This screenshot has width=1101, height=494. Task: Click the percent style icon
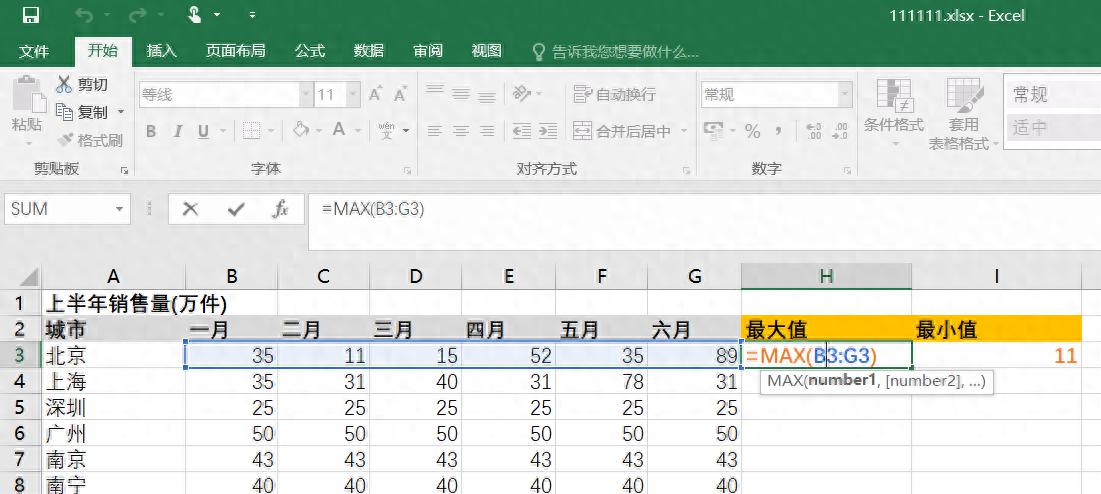pyautogui.click(x=752, y=131)
